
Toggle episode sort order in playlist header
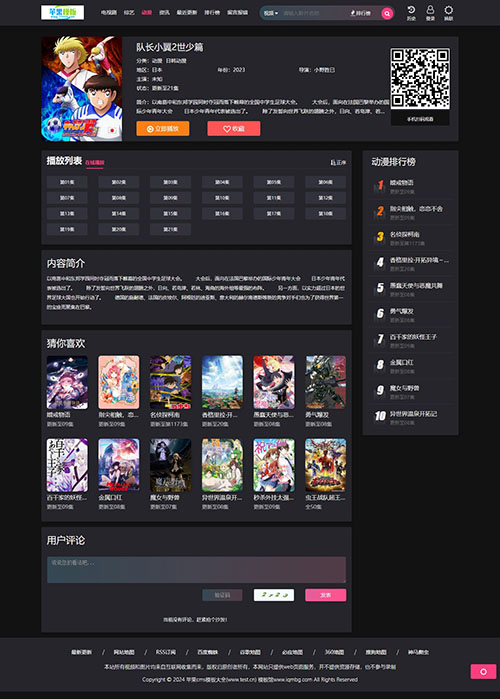(338, 163)
